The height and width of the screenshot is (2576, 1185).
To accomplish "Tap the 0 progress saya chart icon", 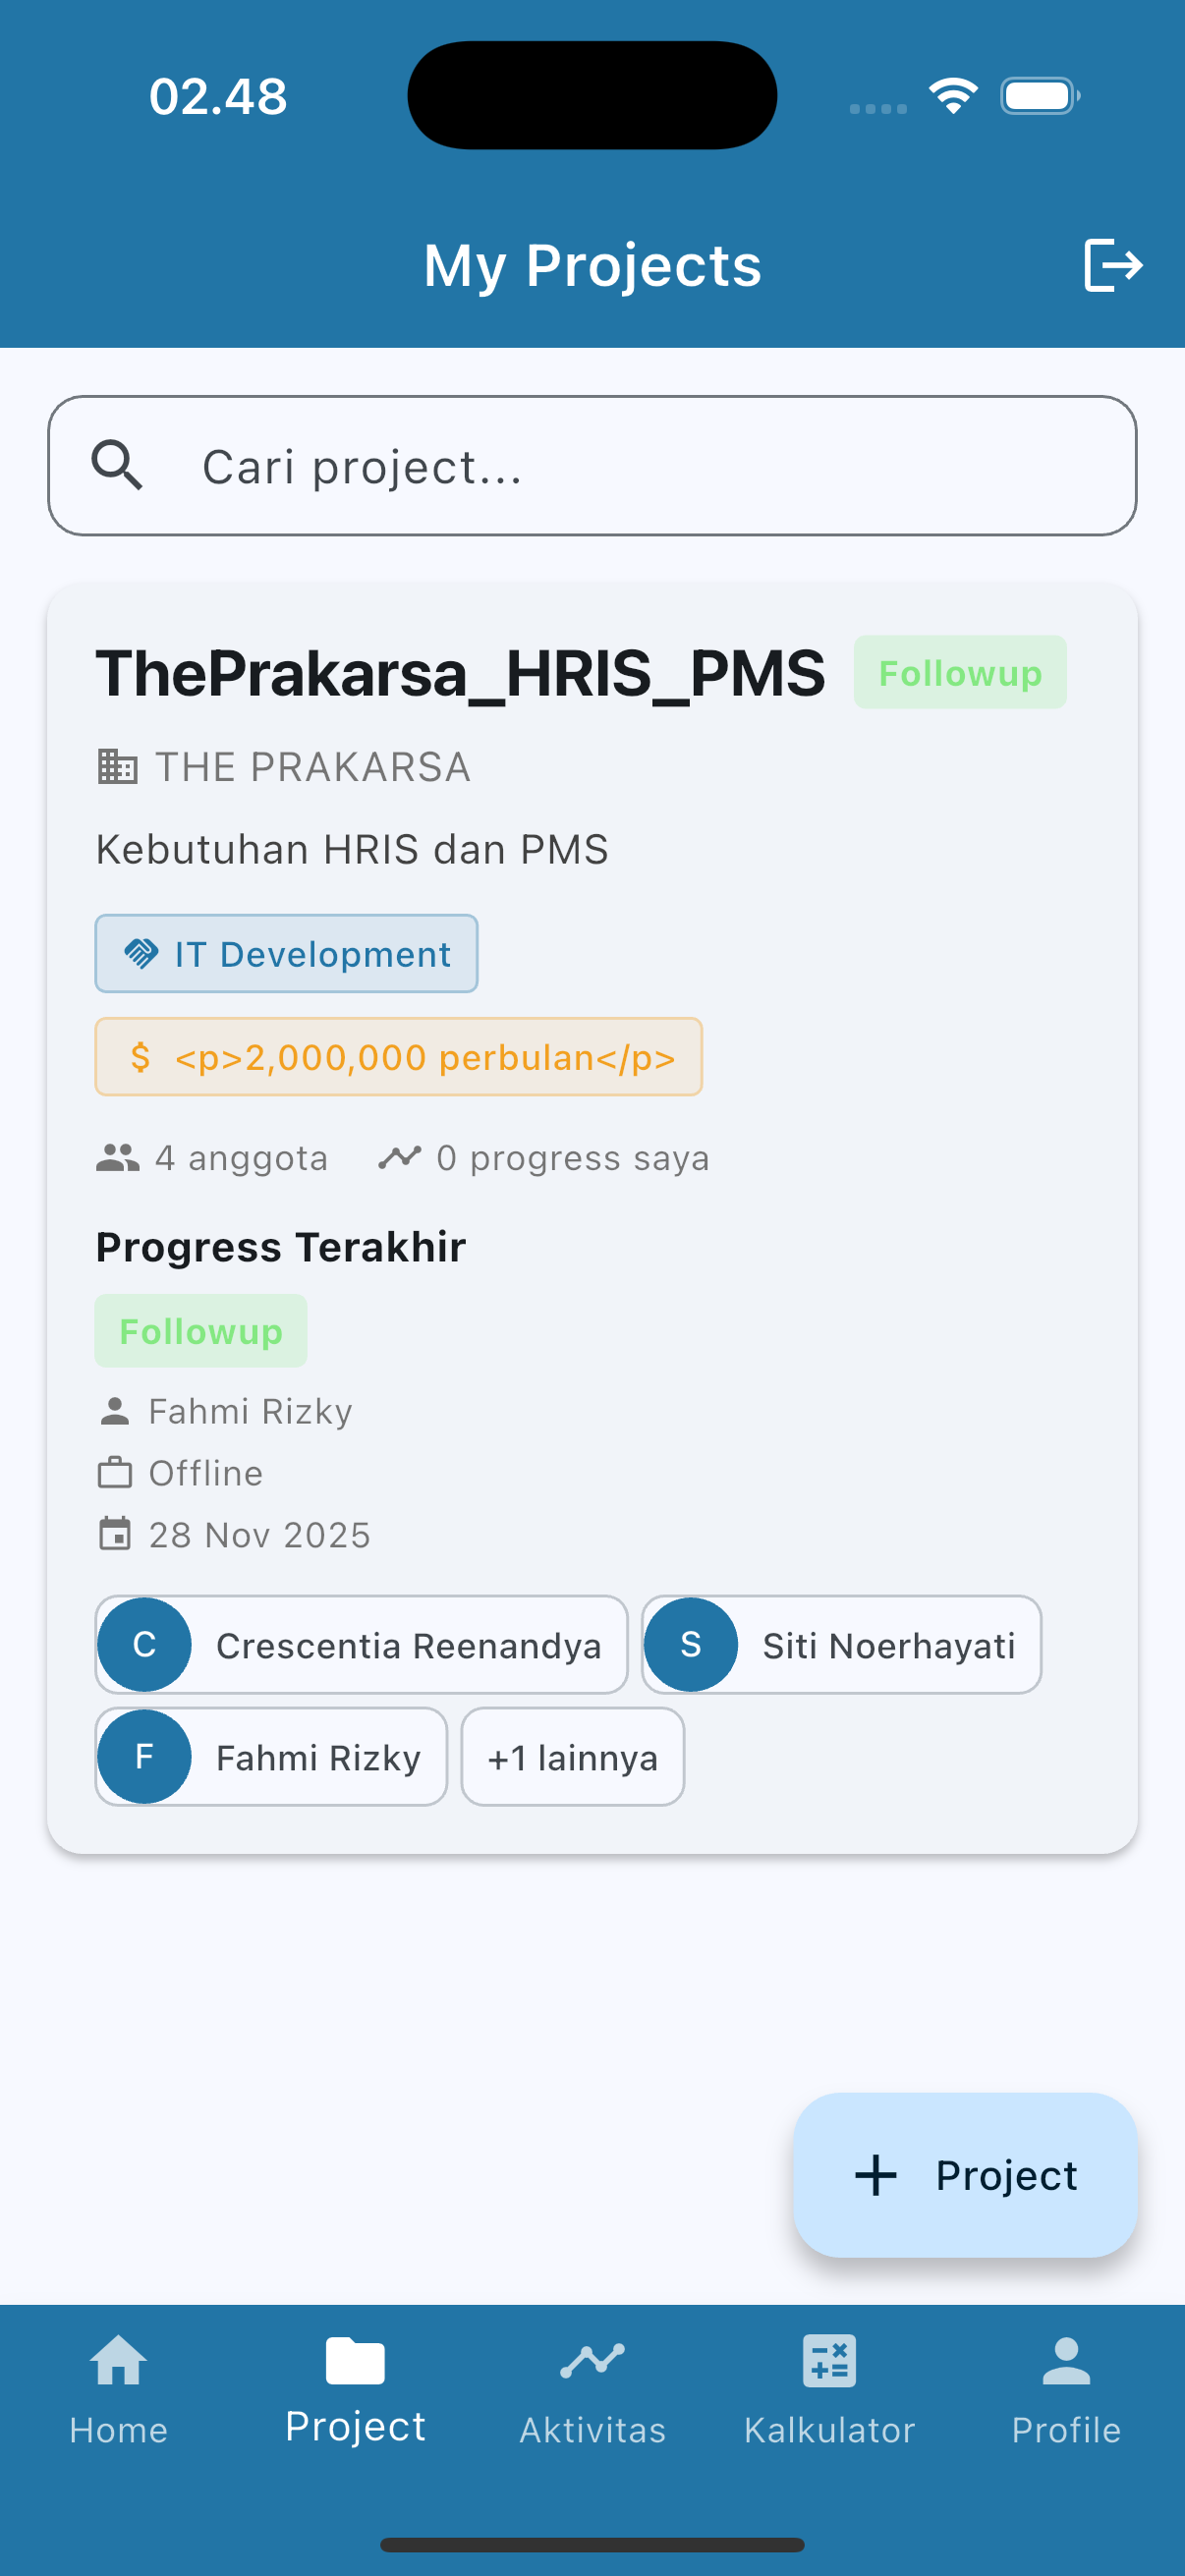I will coord(399,1158).
